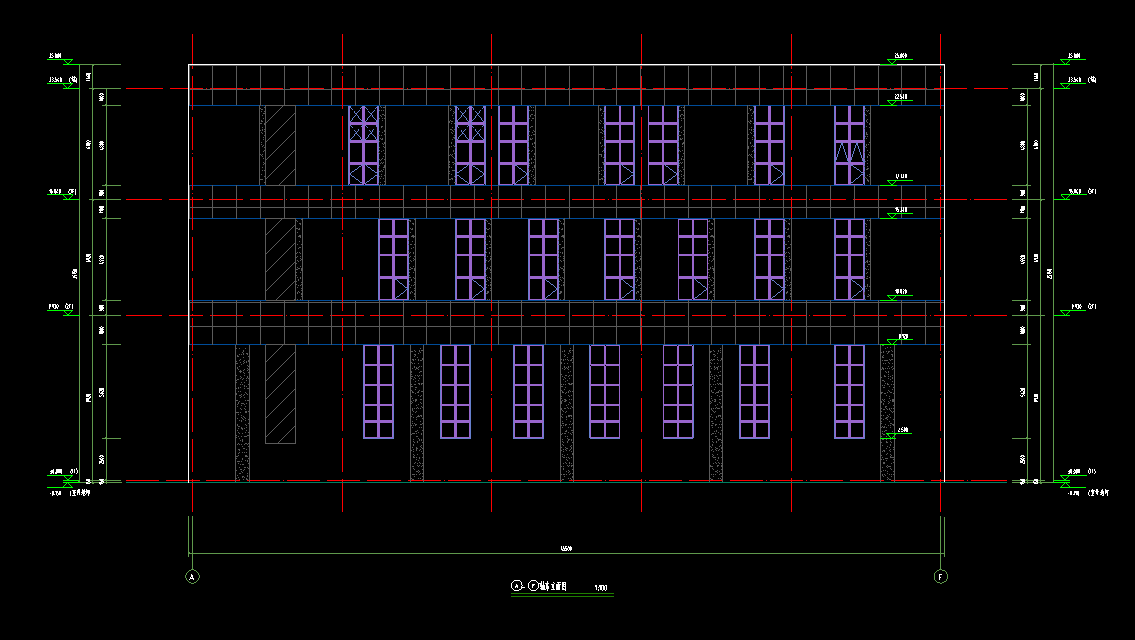This screenshot has width=1135, height=640.
Task: Select the overall width dimension text at bottom
Action: click(x=566, y=548)
